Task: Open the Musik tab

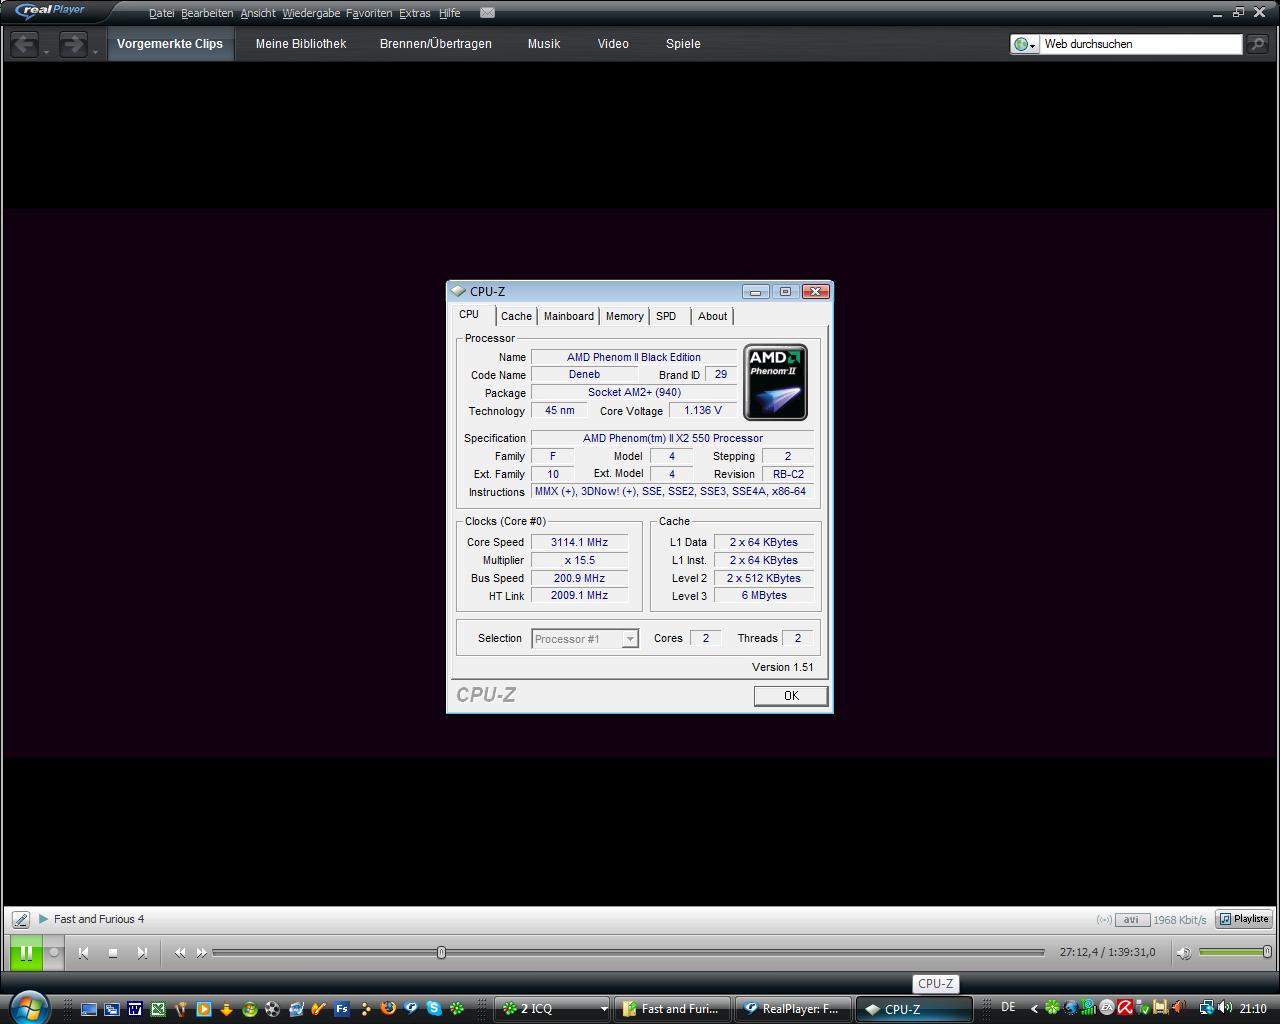Action: click(x=544, y=44)
